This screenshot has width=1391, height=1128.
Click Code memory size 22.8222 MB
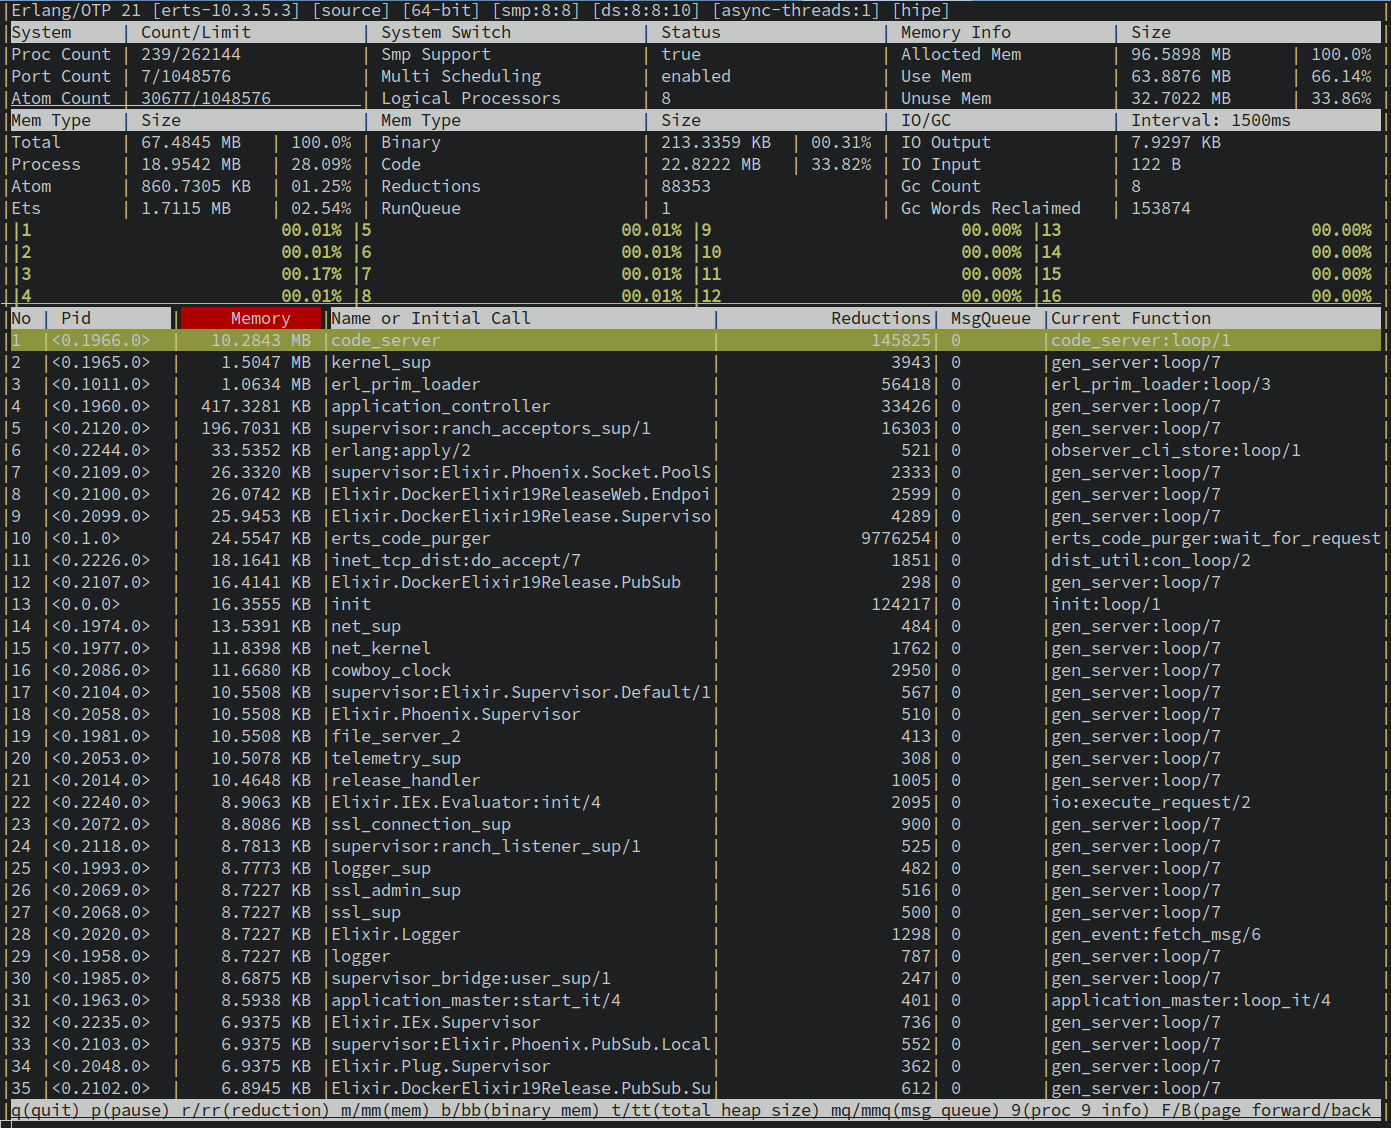pos(711,164)
